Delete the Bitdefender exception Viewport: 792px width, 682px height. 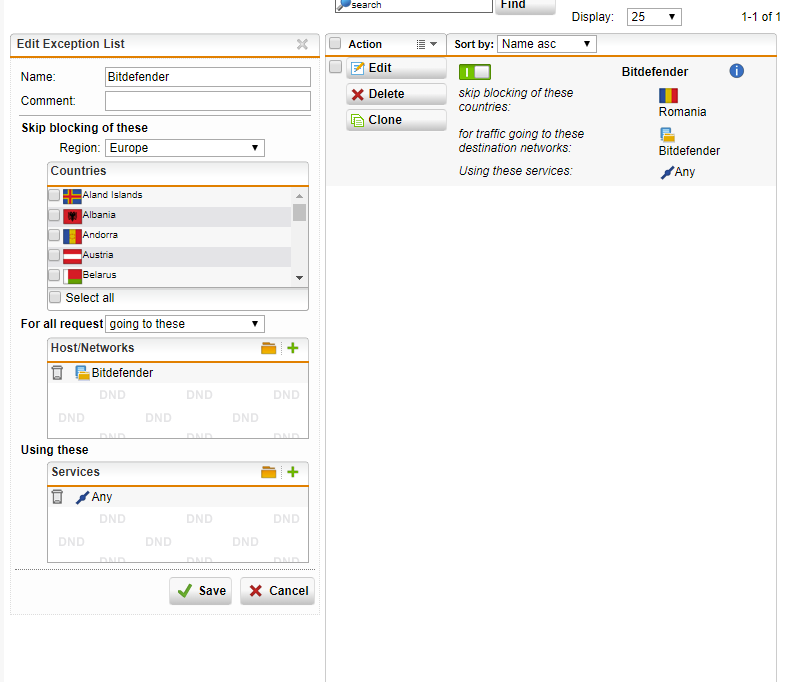pos(397,94)
